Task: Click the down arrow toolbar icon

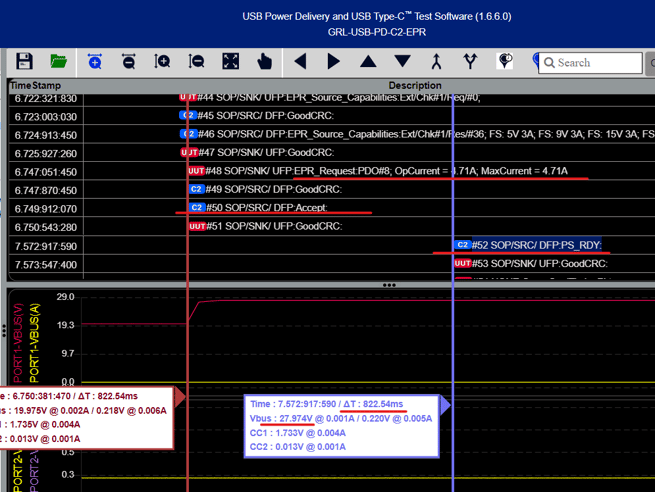Action: (402, 61)
